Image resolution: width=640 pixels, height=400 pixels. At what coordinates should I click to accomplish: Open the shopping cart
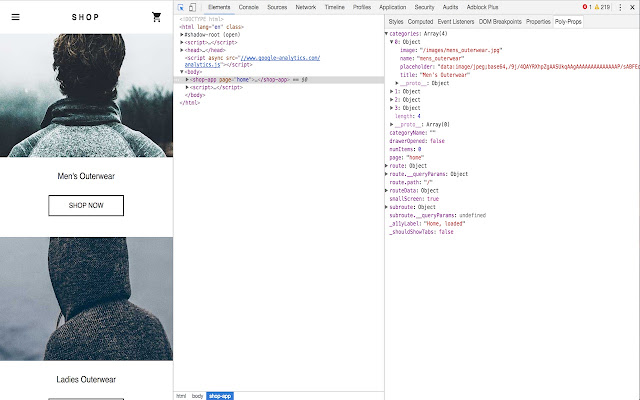coord(156,17)
